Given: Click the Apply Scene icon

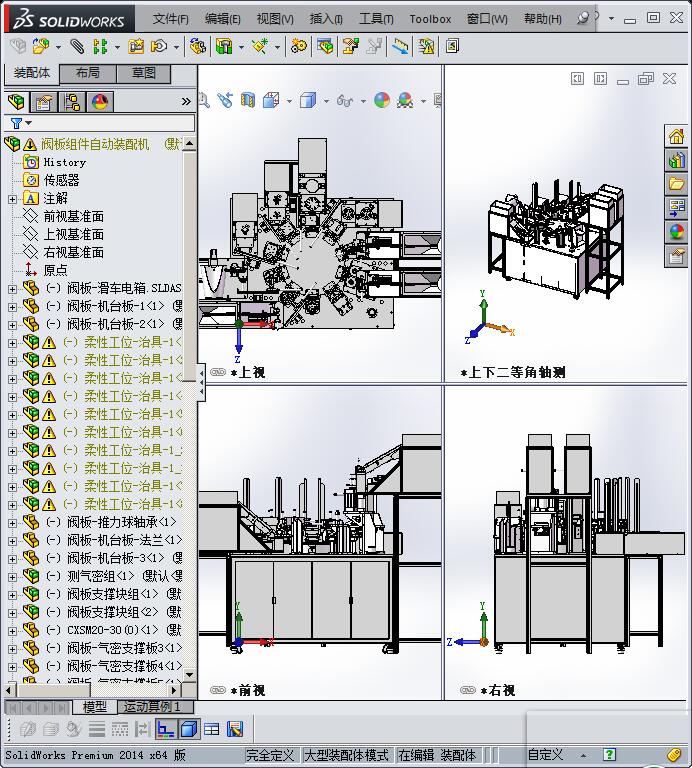Looking at the screenshot, I should [405, 101].
